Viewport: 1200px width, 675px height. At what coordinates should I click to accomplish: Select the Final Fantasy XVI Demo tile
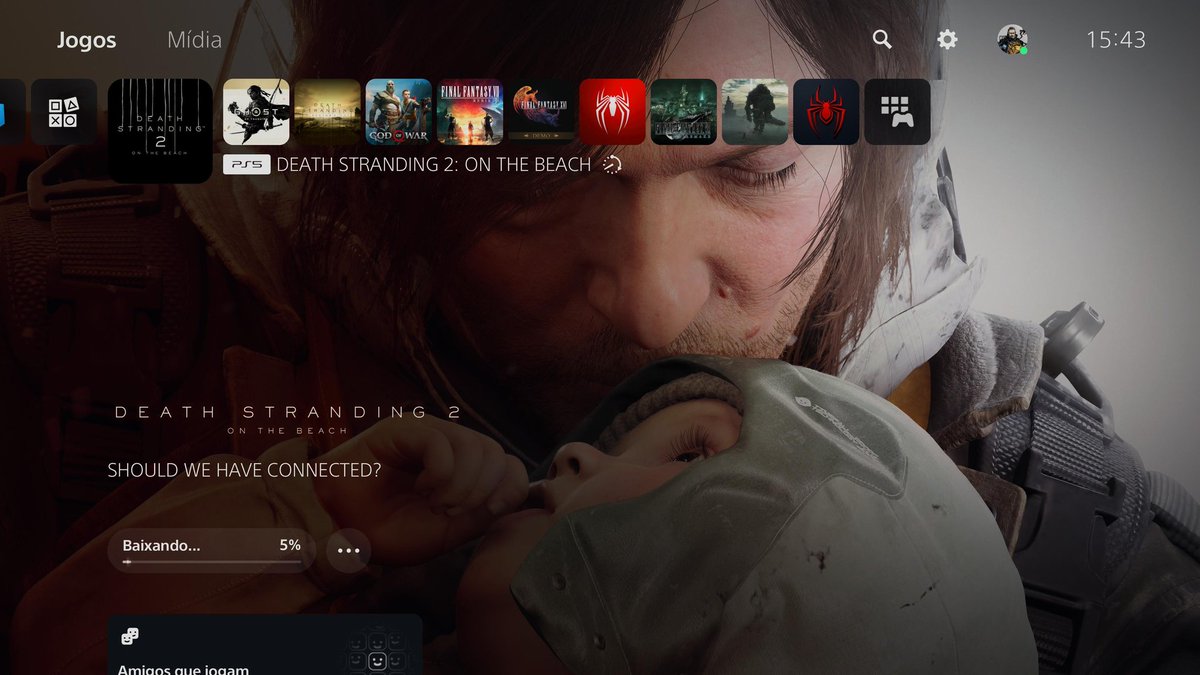(x=541, y=112)
